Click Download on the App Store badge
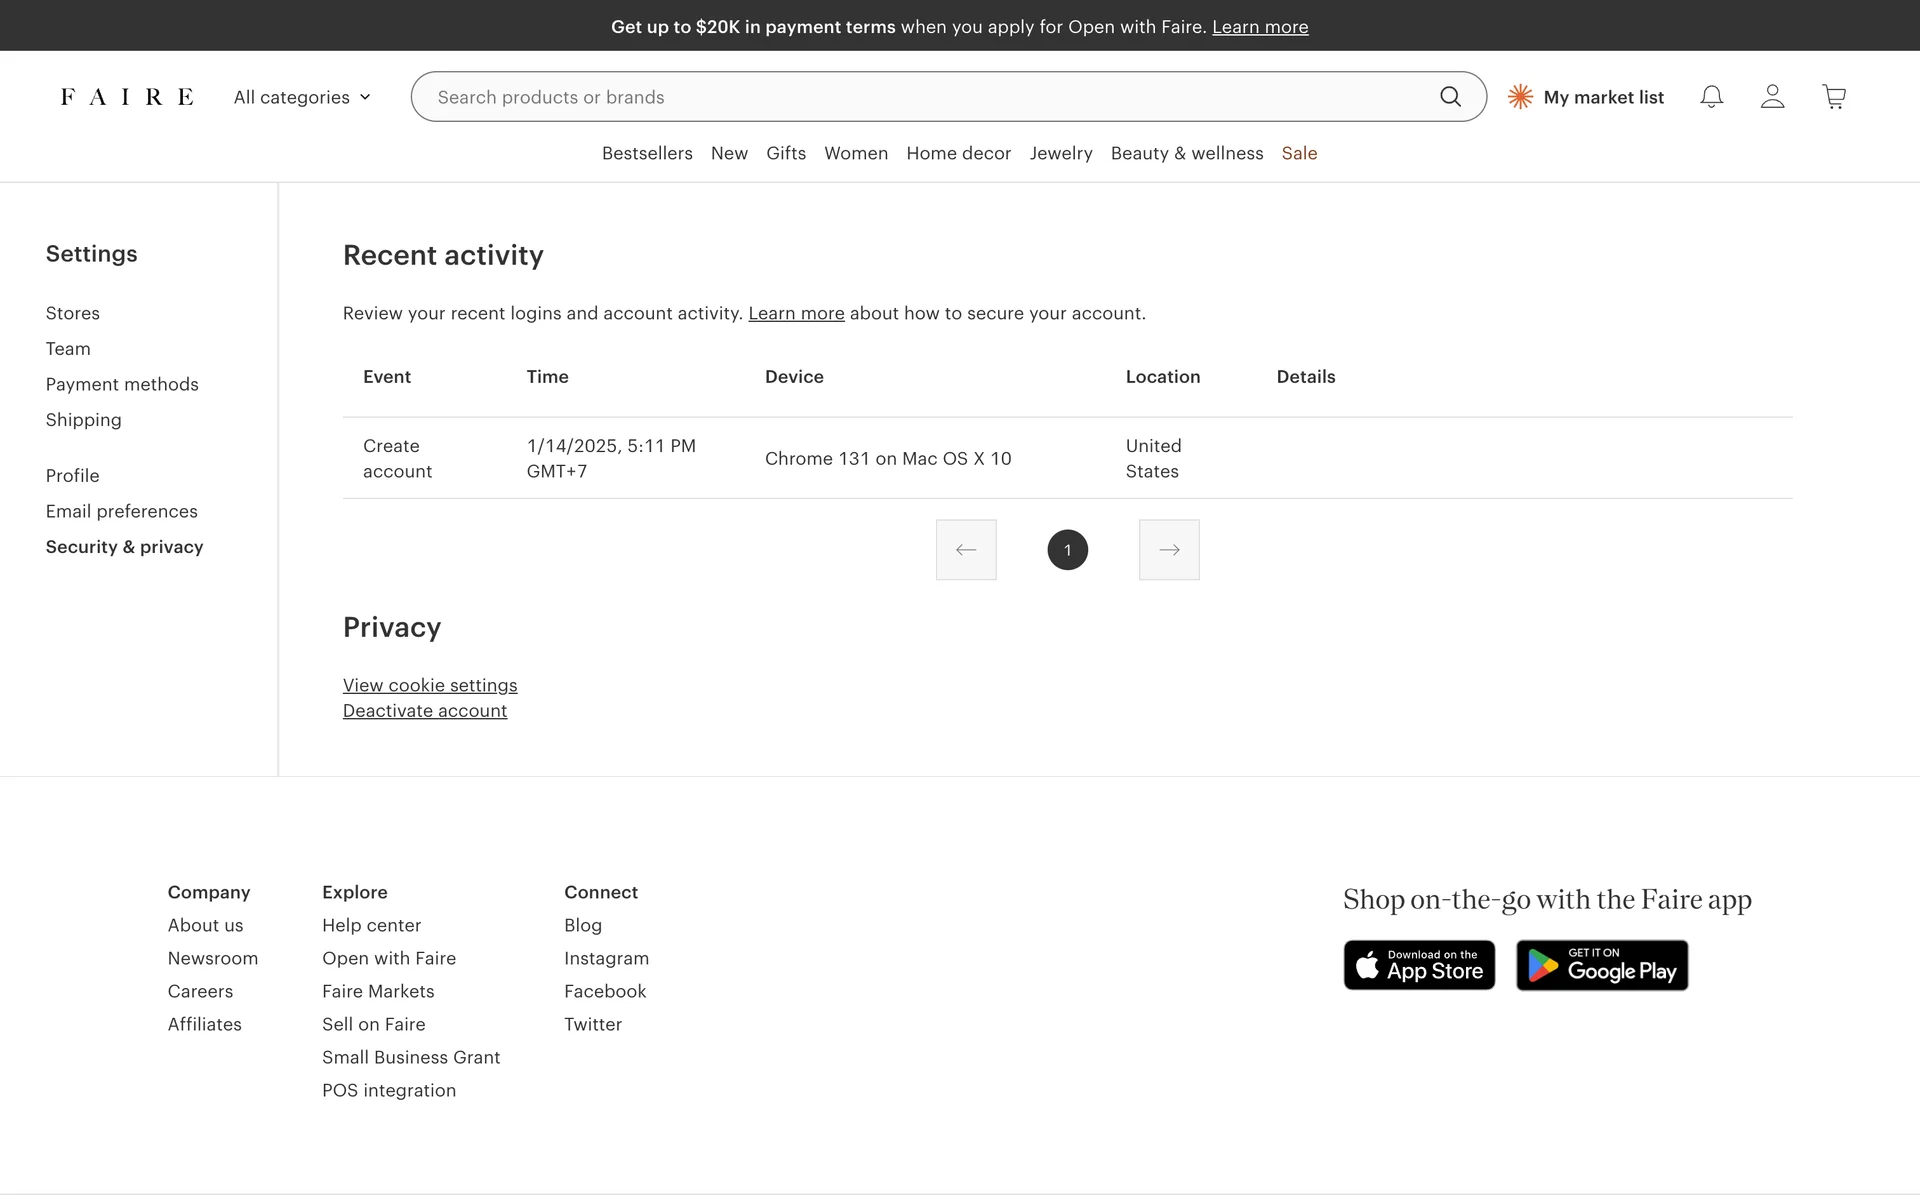This screenshot has width=1920, height=1200. point(1419,966)
